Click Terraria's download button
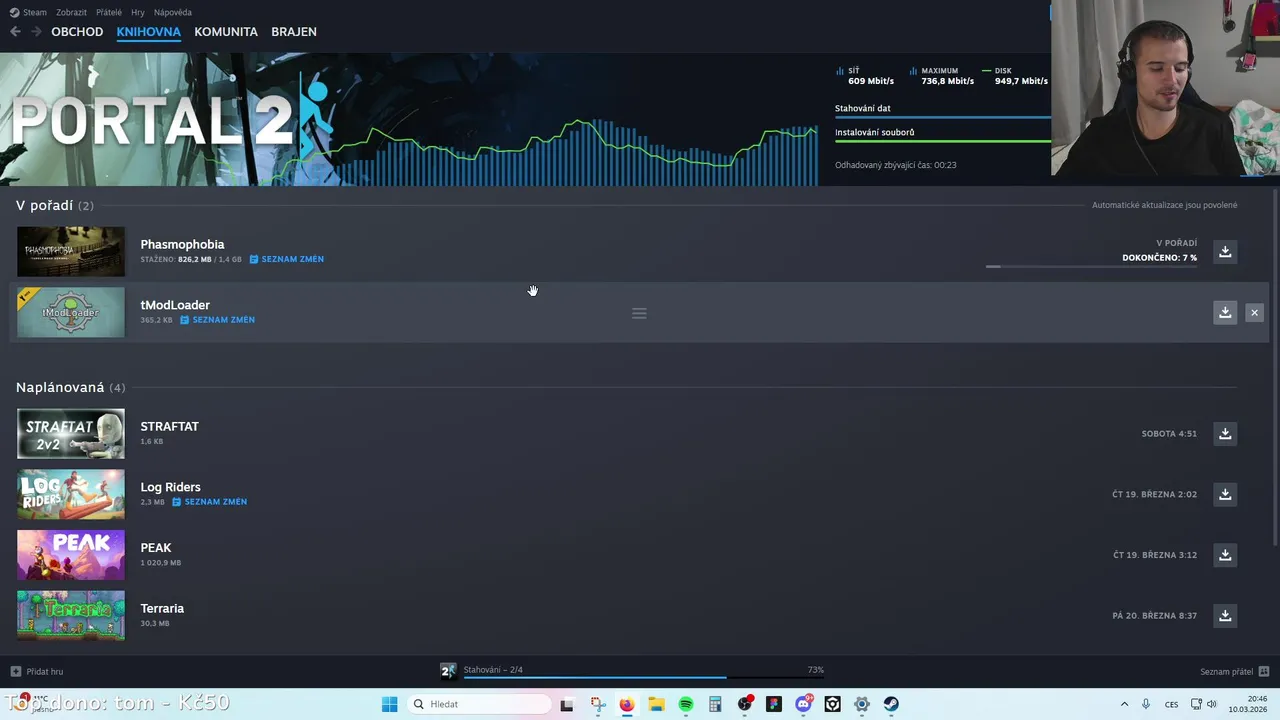Screen dimensions: 1280x720 click(x=1225, y=616)
